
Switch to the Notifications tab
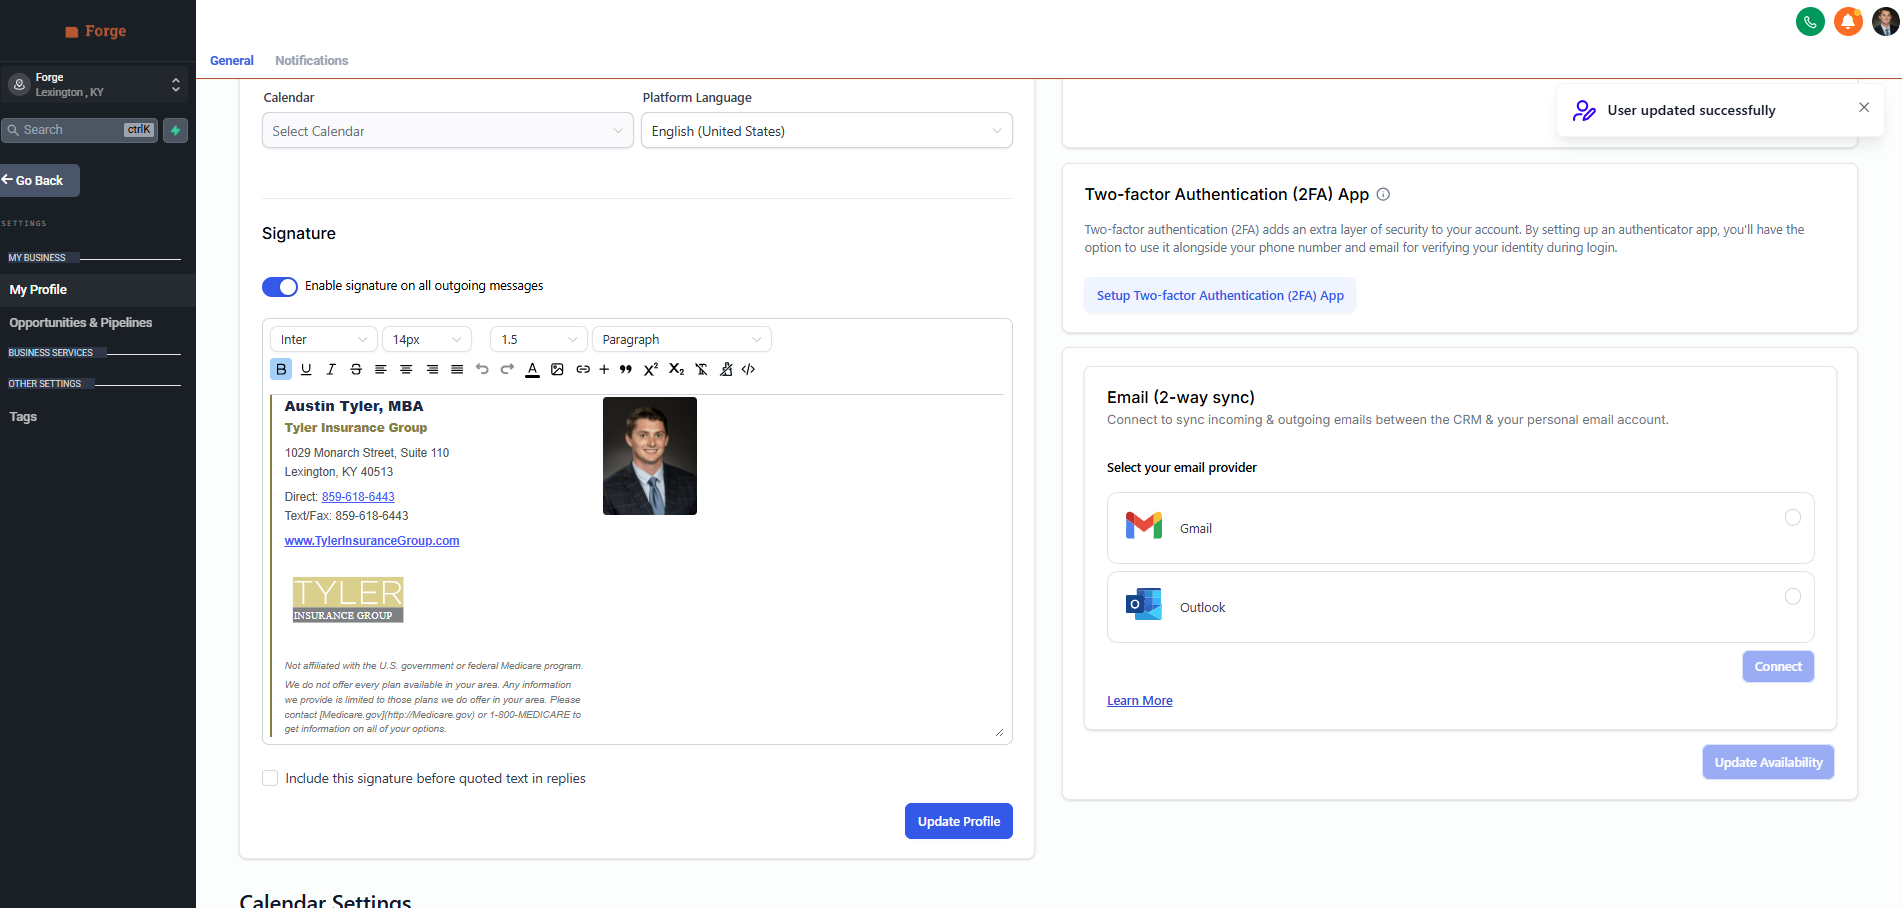(312, 61)
